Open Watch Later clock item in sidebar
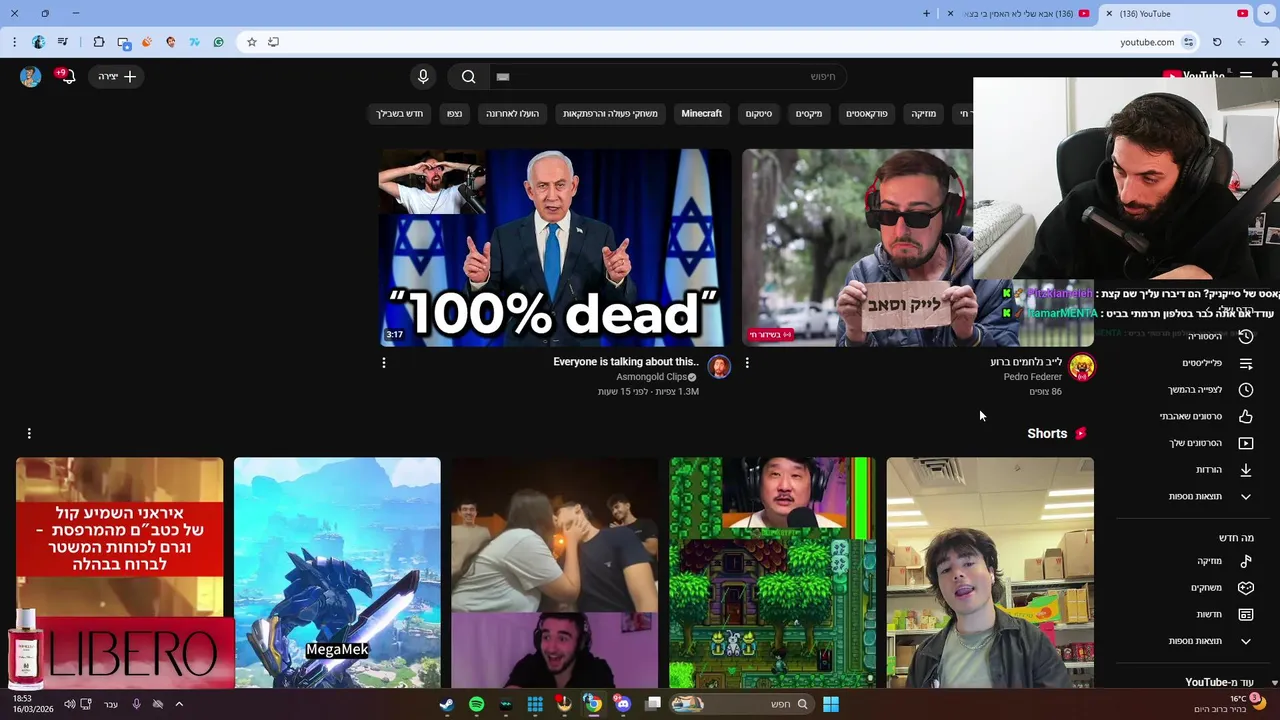 pyautogui.click(x=1211, y=390)
